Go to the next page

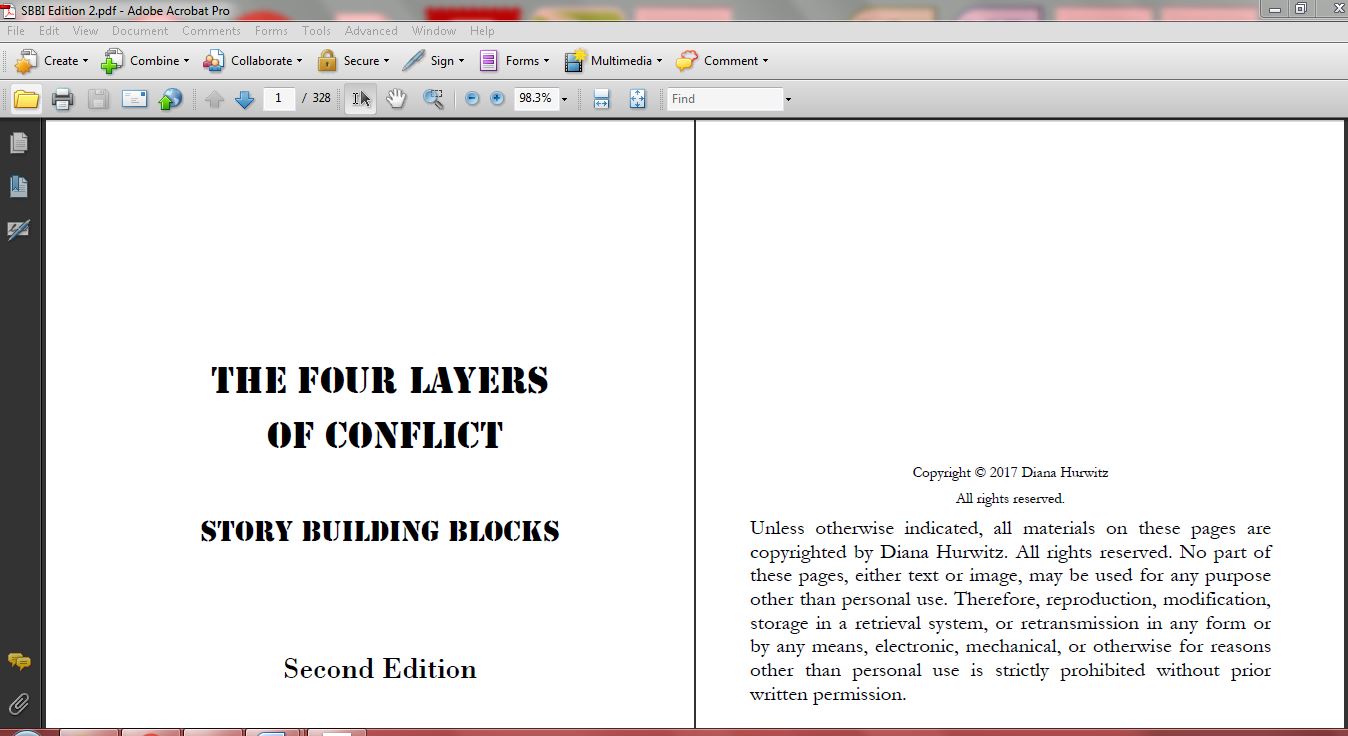pyautogui.click(x=245, y=99)
